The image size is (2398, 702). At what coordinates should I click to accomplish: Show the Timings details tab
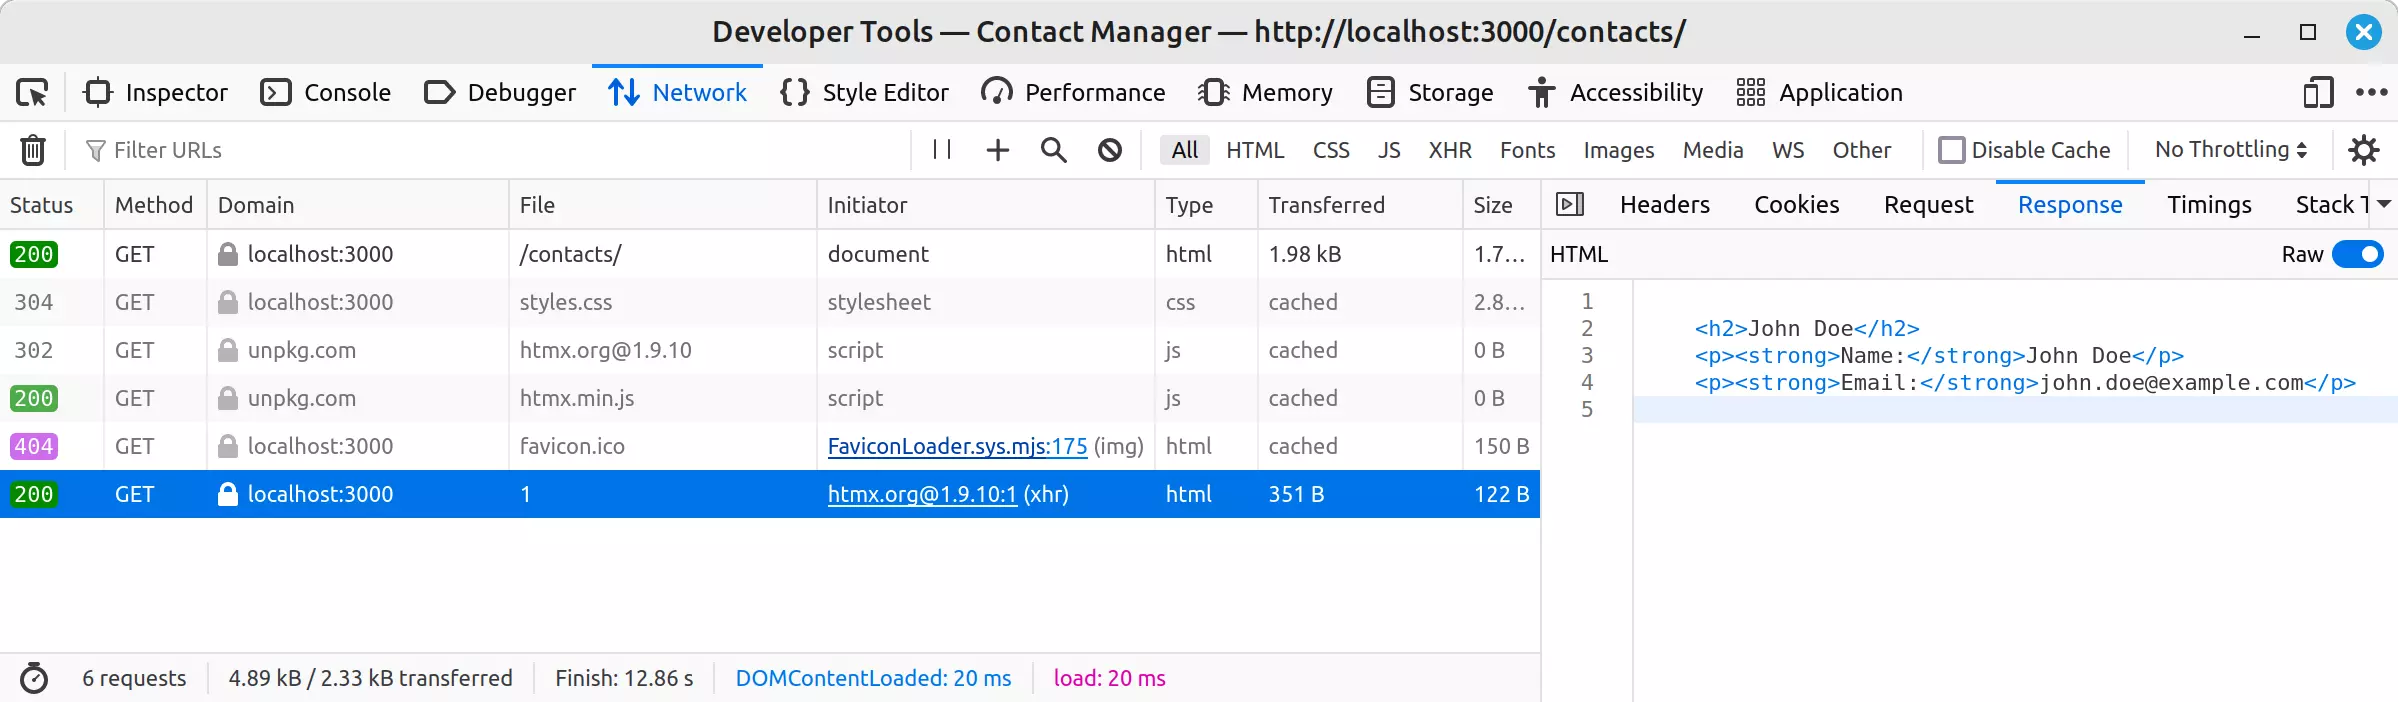[2209, 205]
